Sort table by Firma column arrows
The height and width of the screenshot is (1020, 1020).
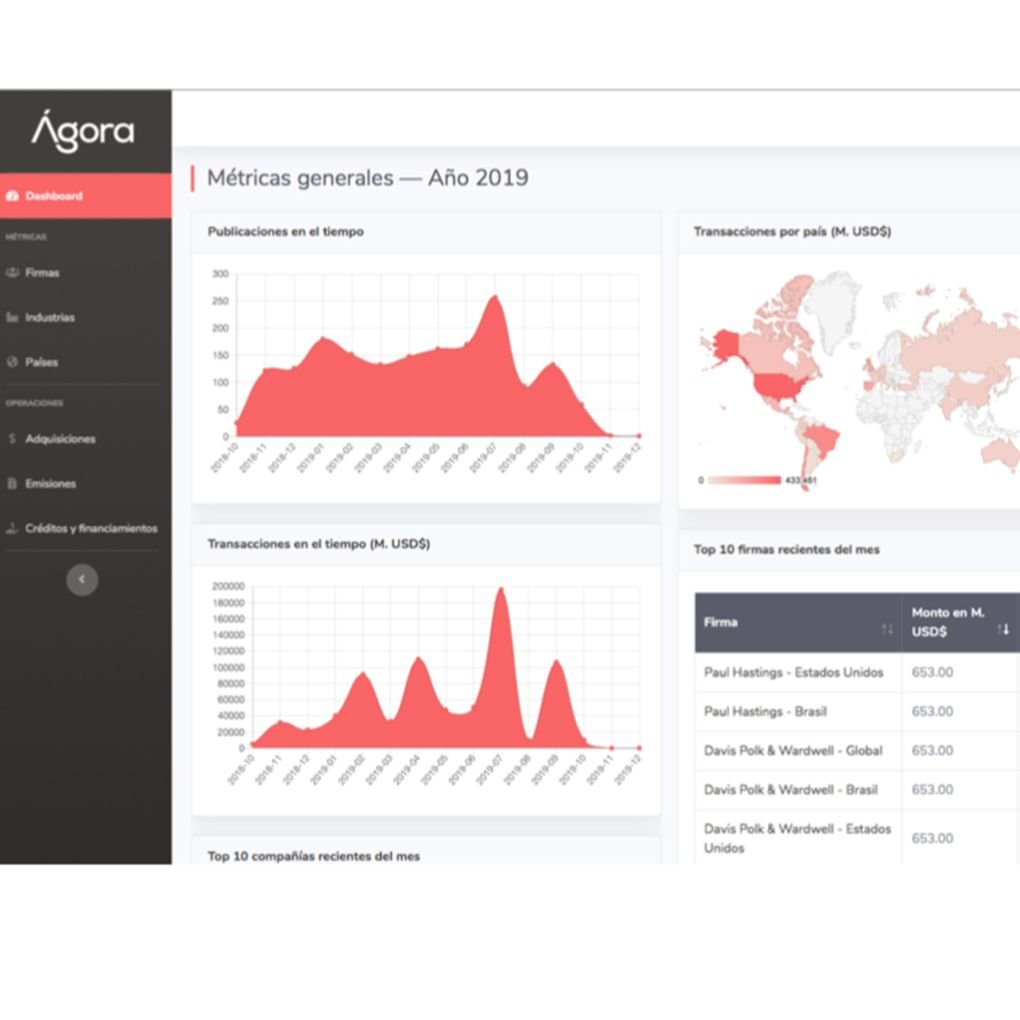pyautogui.click(x=886, y=628)
